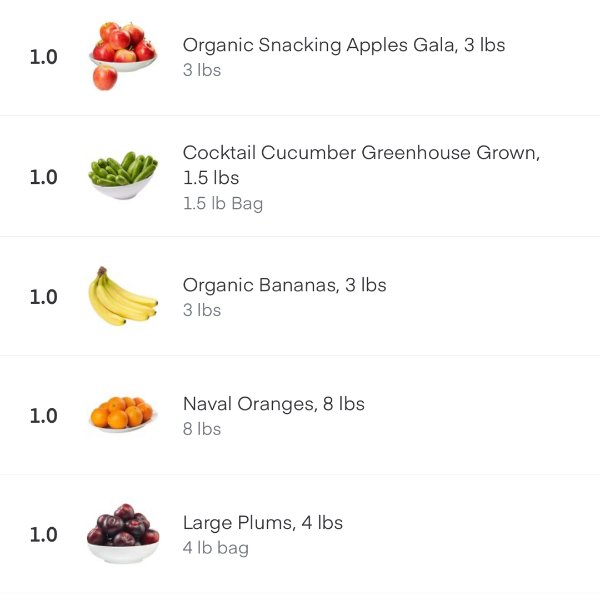Click the 3 lbs subtitle under apples
The image size is (600, 600).
point(202,70)
